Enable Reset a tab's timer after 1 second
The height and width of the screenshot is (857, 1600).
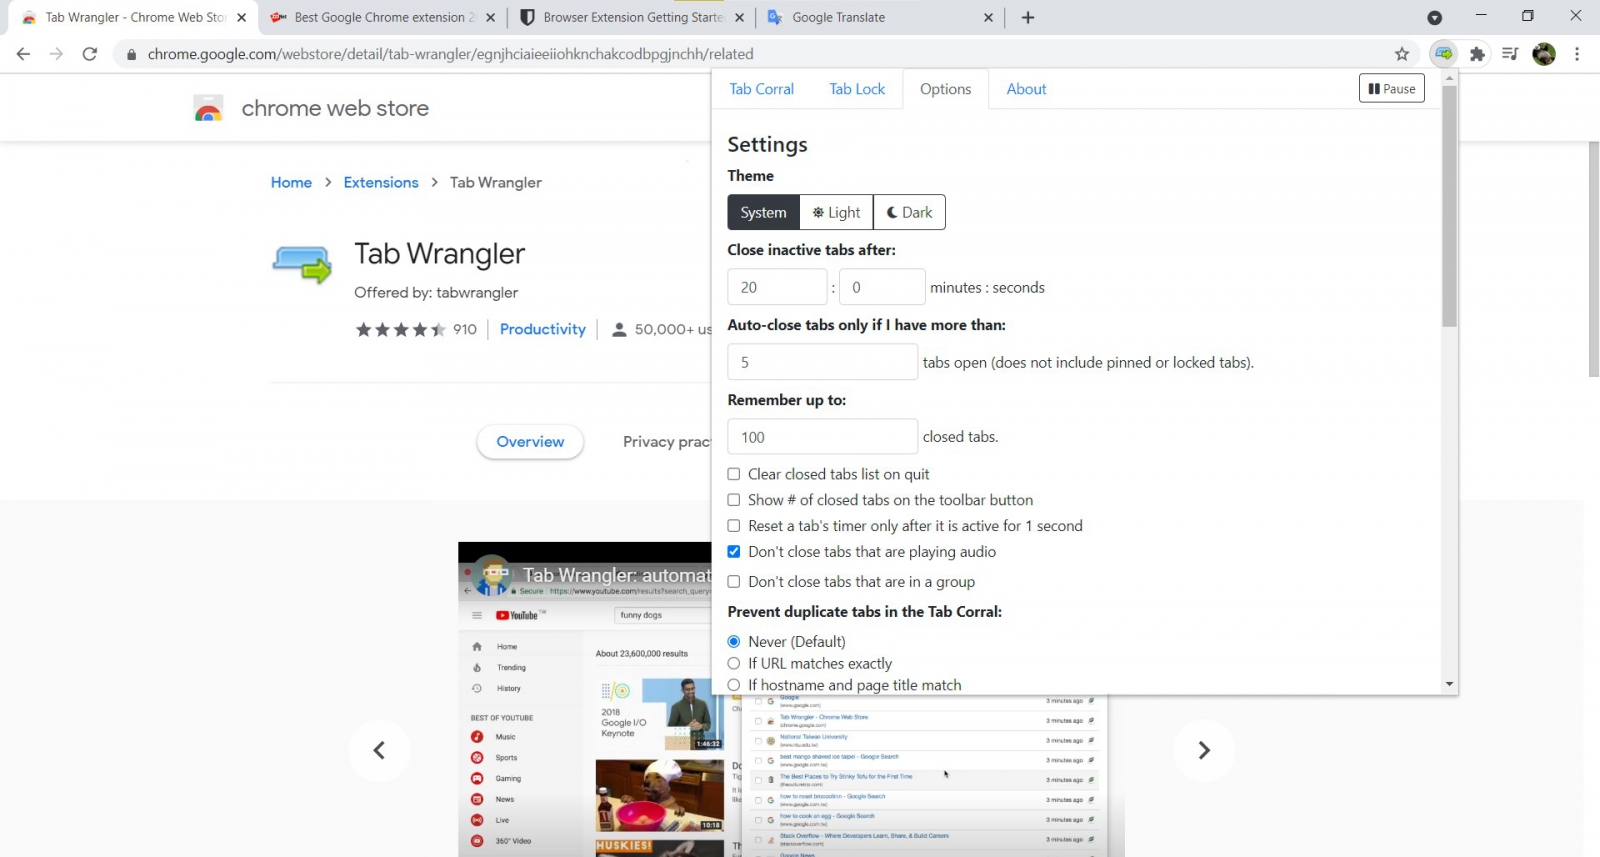click(734, 526)
